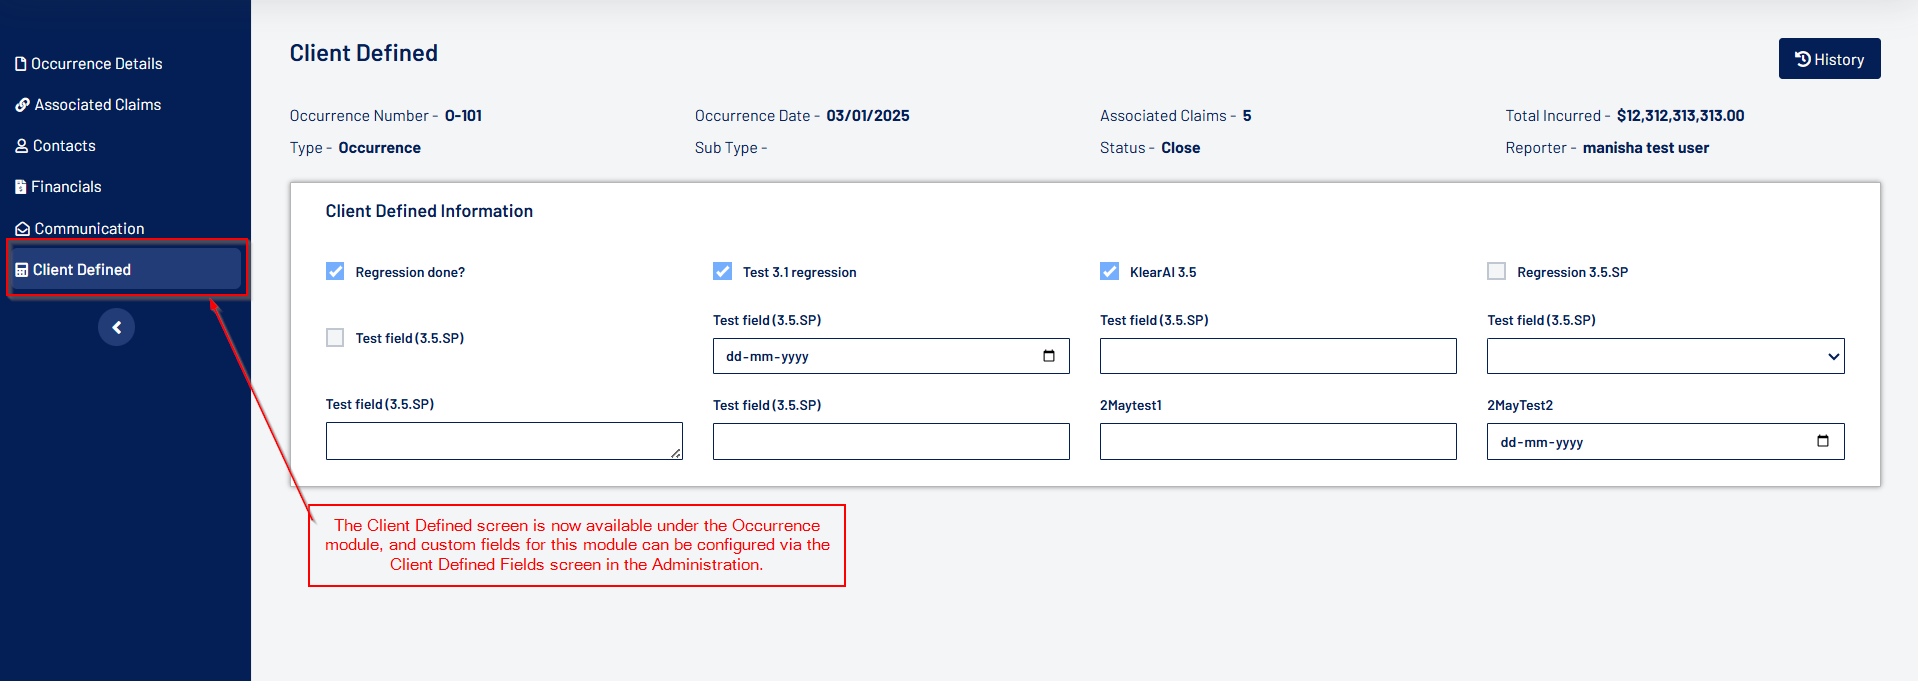Go to the Contacts menu item
This screenshot has width=1918, height=681.
64,146
